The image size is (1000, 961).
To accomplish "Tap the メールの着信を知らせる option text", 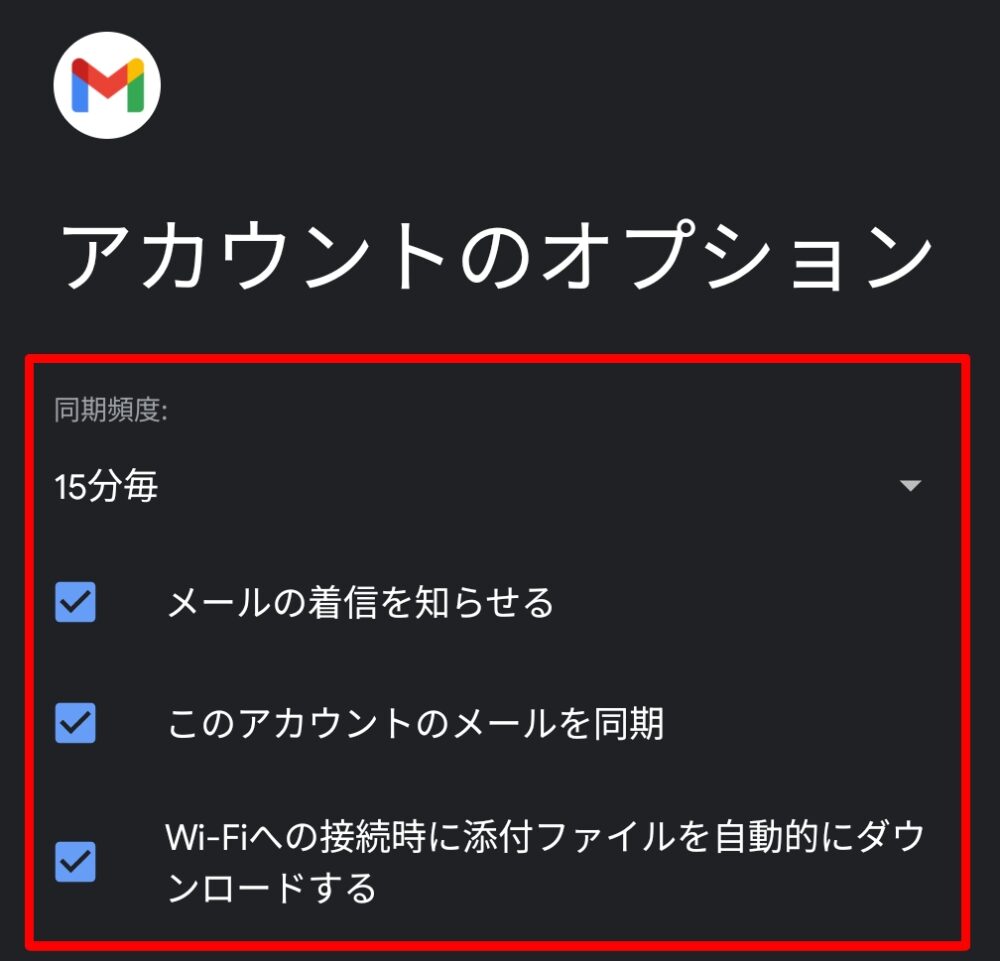I will point(360,603).
